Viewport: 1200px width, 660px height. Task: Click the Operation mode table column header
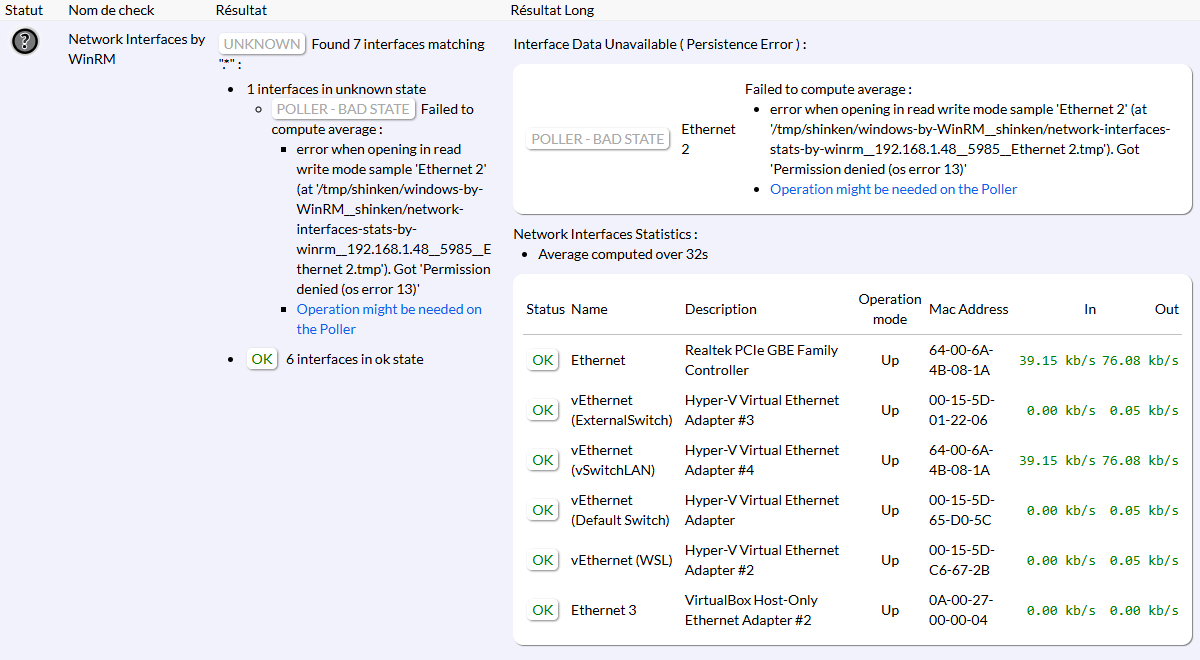[889, 309]
